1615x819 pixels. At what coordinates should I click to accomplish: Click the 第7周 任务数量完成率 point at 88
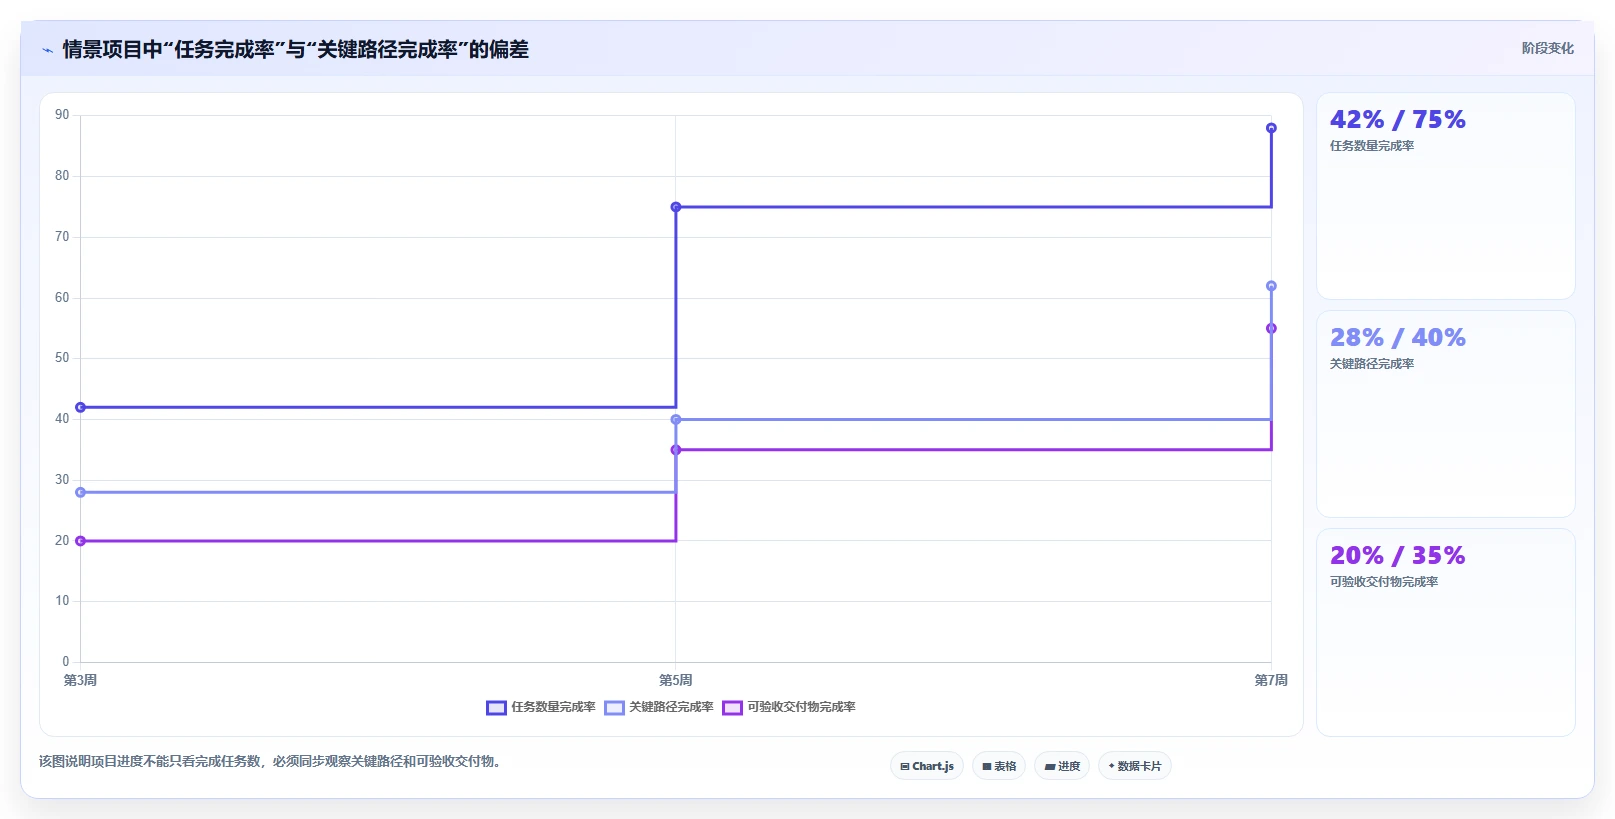click(x=1271, y=128)
